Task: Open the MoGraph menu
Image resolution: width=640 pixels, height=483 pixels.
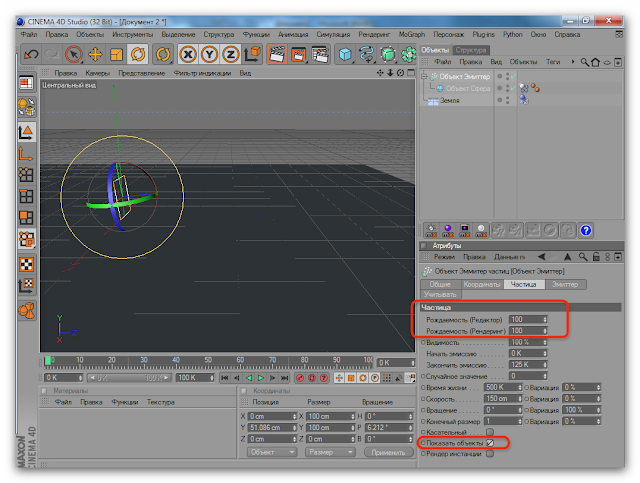Action: pos(412,35)
